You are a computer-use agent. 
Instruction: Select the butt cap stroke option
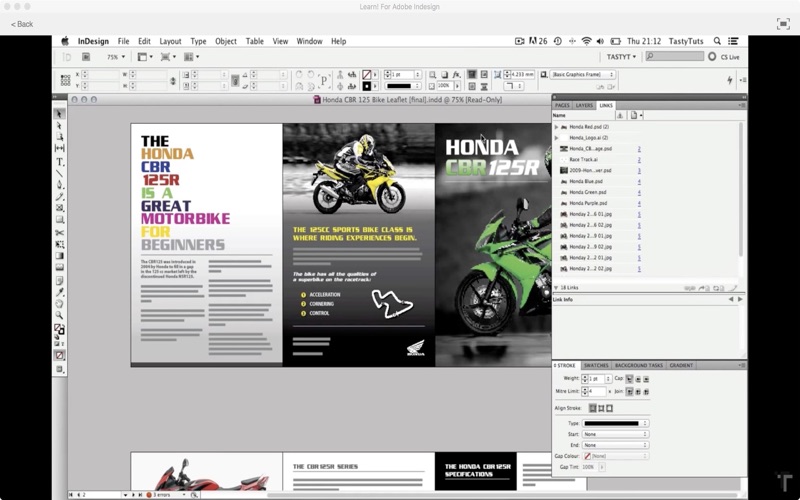tap(629, 379)
